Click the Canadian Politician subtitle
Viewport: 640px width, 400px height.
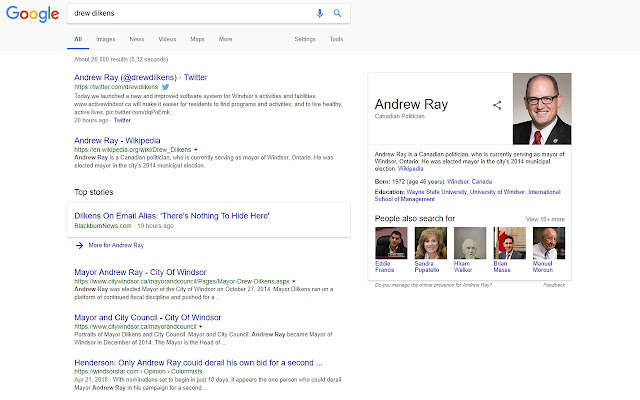400,116
